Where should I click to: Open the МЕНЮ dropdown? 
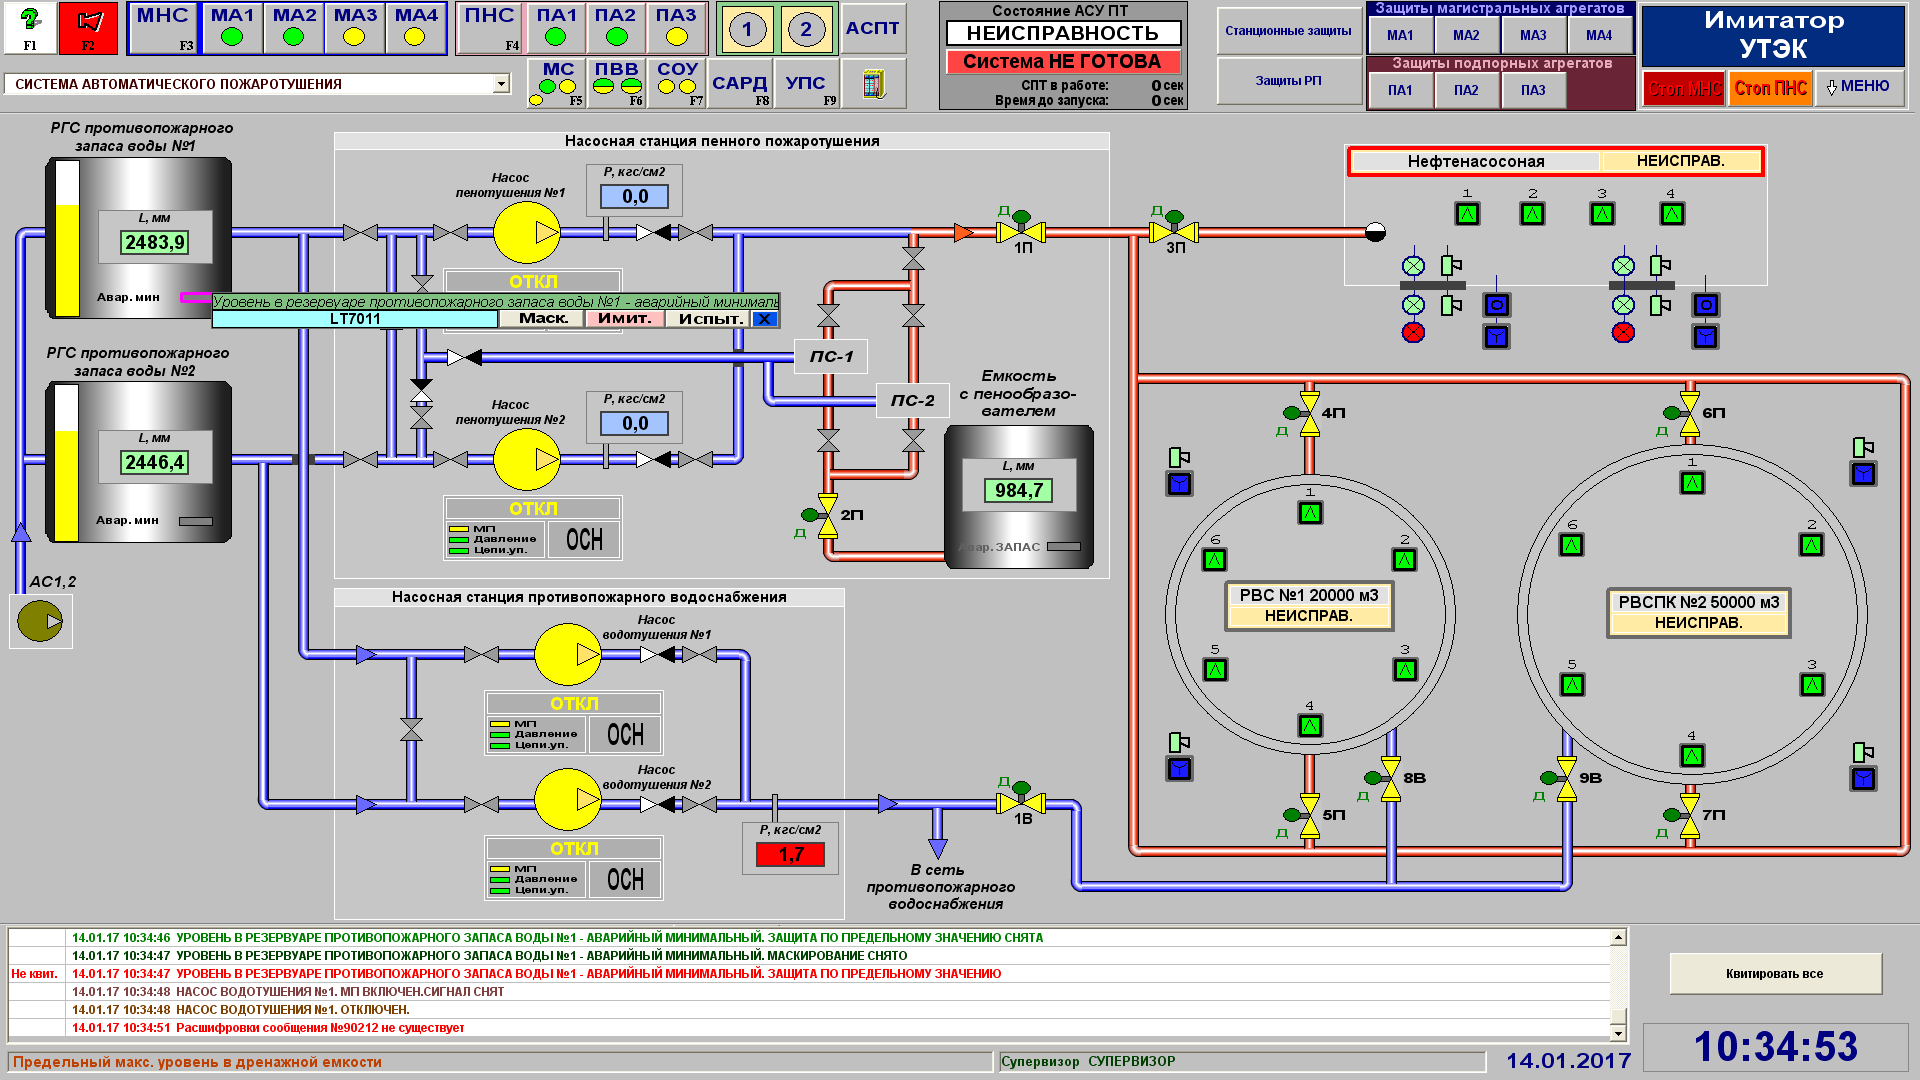(x=1859, y=87)
